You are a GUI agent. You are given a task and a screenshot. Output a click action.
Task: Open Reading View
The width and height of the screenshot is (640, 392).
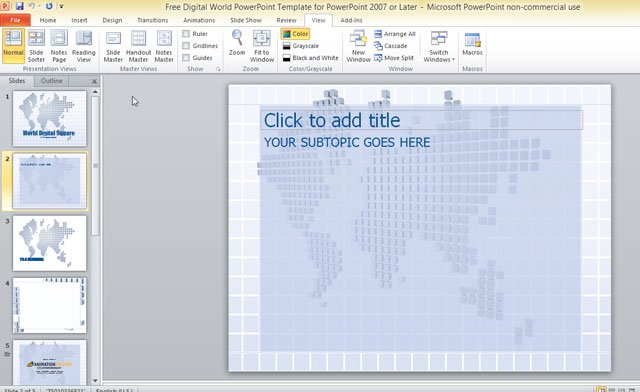(84, 46)
